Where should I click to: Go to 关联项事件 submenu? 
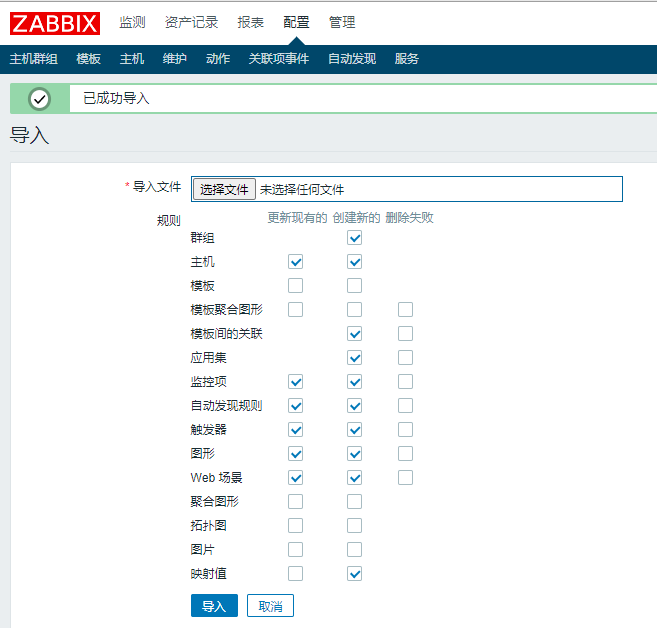(x=279, y=59)
